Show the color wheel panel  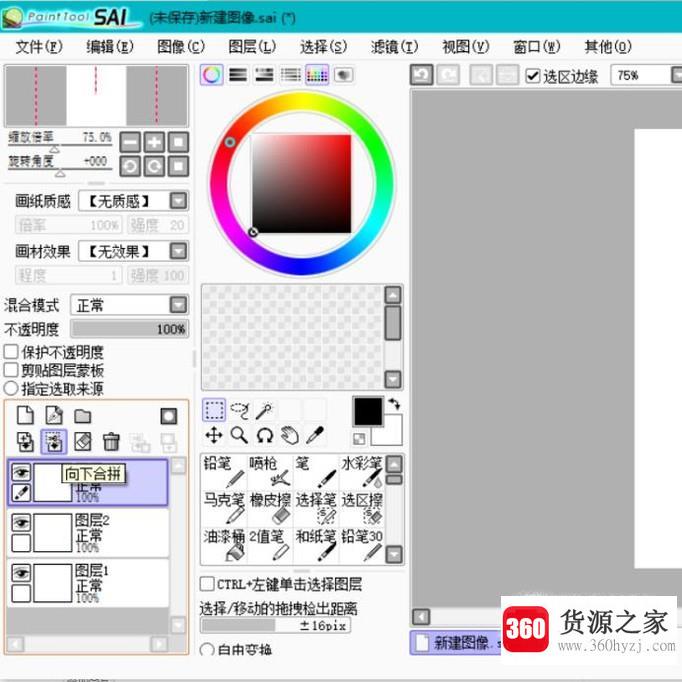(212, 75)
